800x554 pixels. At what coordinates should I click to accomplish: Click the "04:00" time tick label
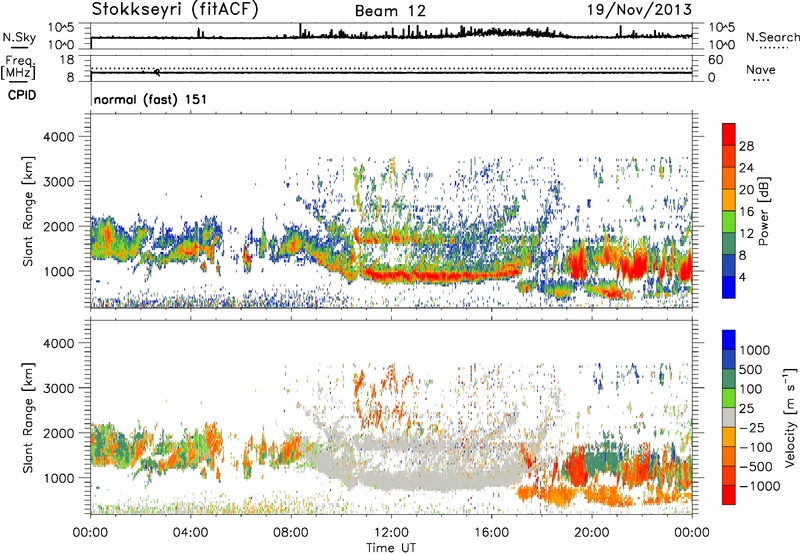pyautogui.click(x=190, y=533)
